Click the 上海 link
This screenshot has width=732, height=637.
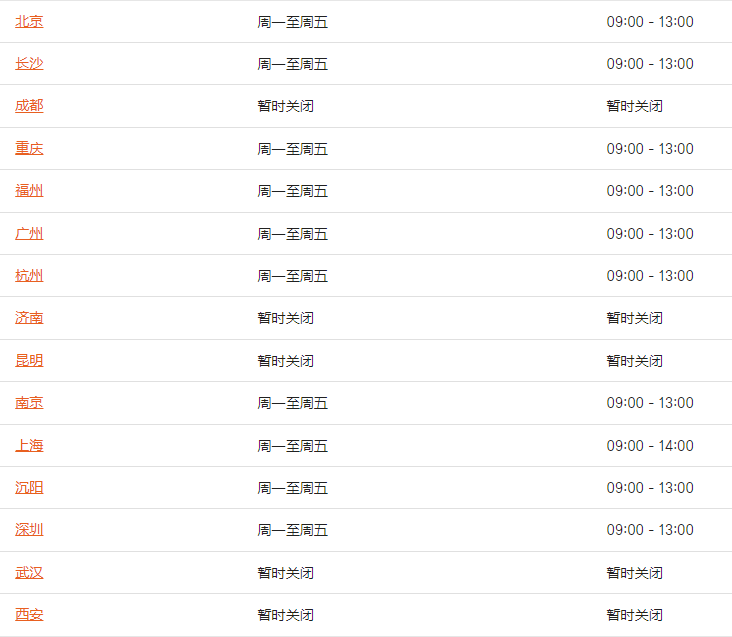(29, 446)
